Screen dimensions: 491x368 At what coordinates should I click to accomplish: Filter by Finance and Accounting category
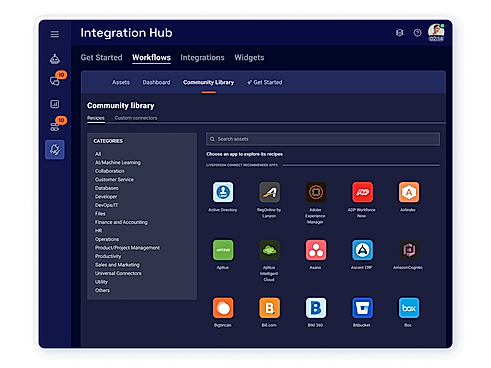point(121,222)
